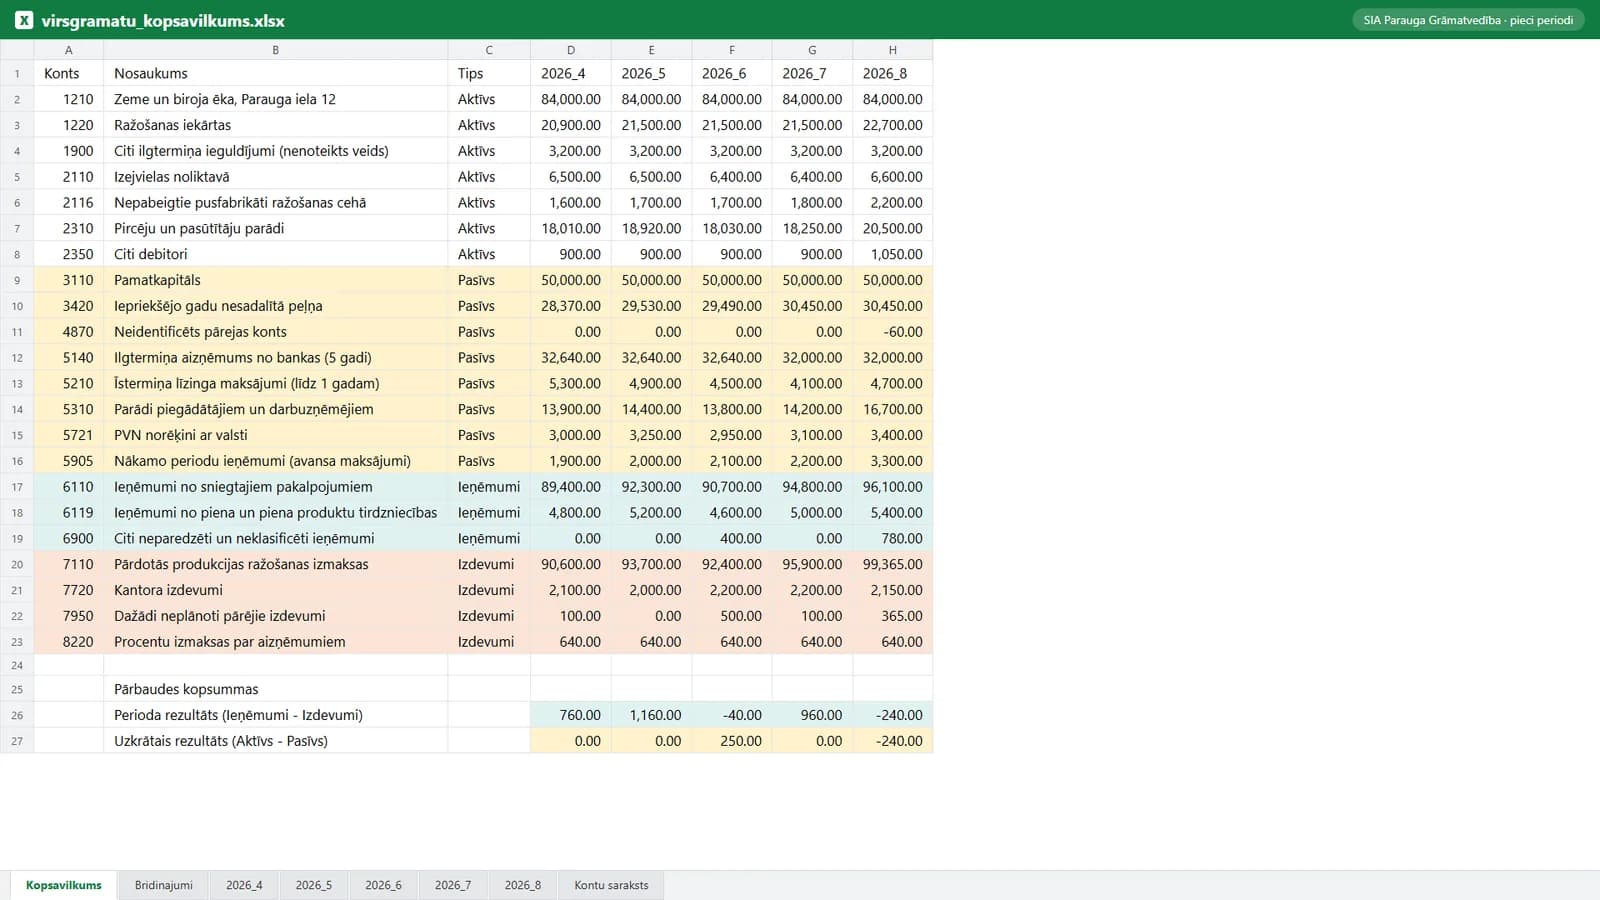Select column B header
Image resolution: width=1600 pixels, height=900 pixels.
pyautogui.click(x=276, y=50)
